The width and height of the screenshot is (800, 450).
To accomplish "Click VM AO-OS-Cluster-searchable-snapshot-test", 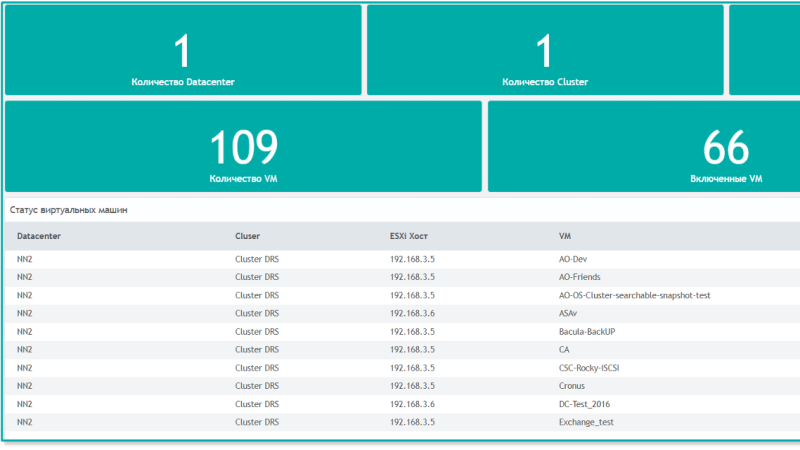I will click(x=634, y=295).
